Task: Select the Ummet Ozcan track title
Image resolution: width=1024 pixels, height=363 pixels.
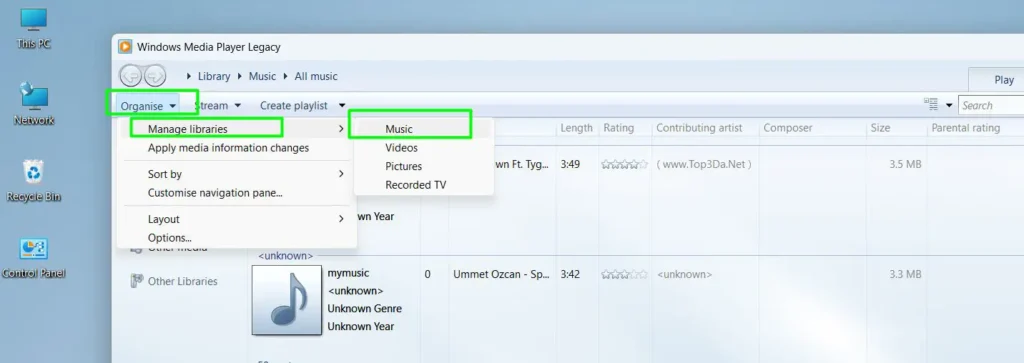Action: [502, 274]
